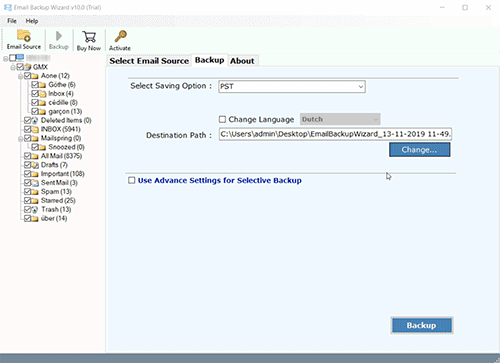Select the Starred (25) folder label
This screenshot has width=500, height=363.
(58, 201)
